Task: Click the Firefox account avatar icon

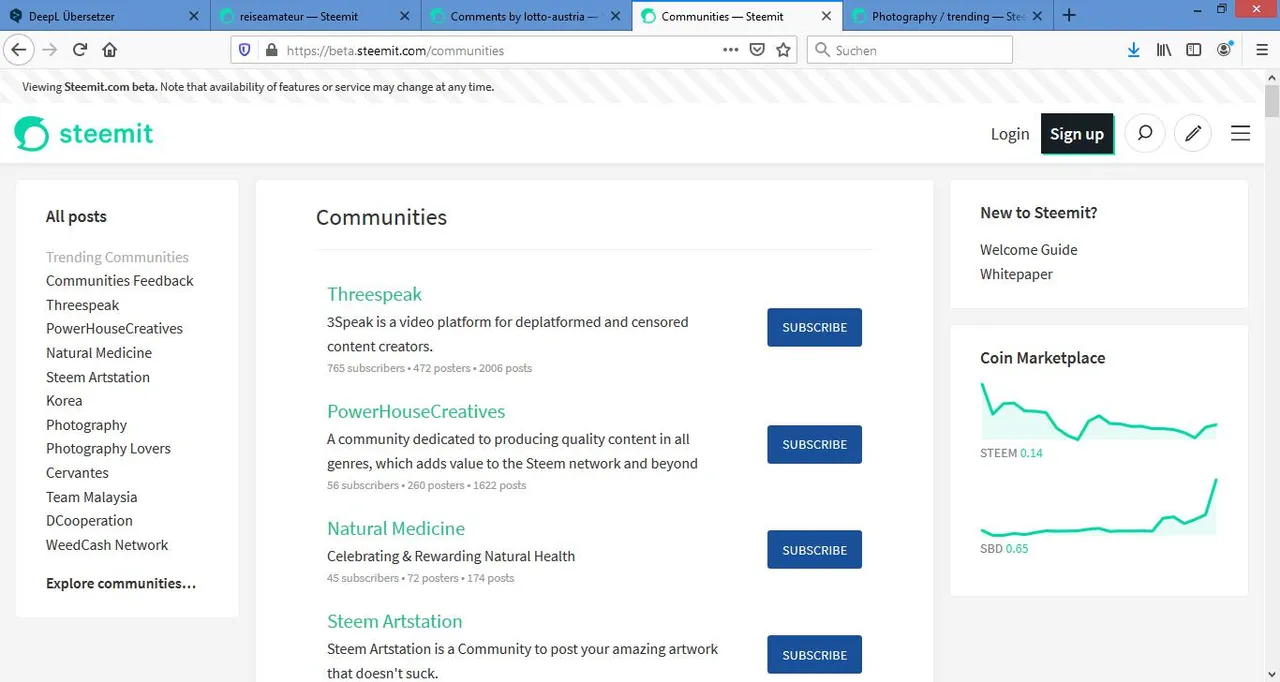Action: tap(1225, 50)
